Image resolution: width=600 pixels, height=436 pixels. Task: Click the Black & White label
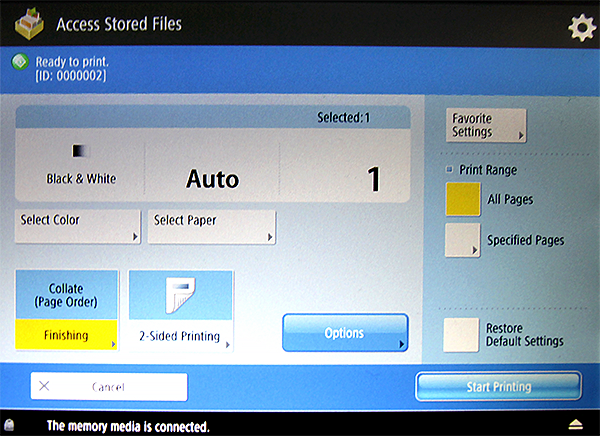click(81, 179)
